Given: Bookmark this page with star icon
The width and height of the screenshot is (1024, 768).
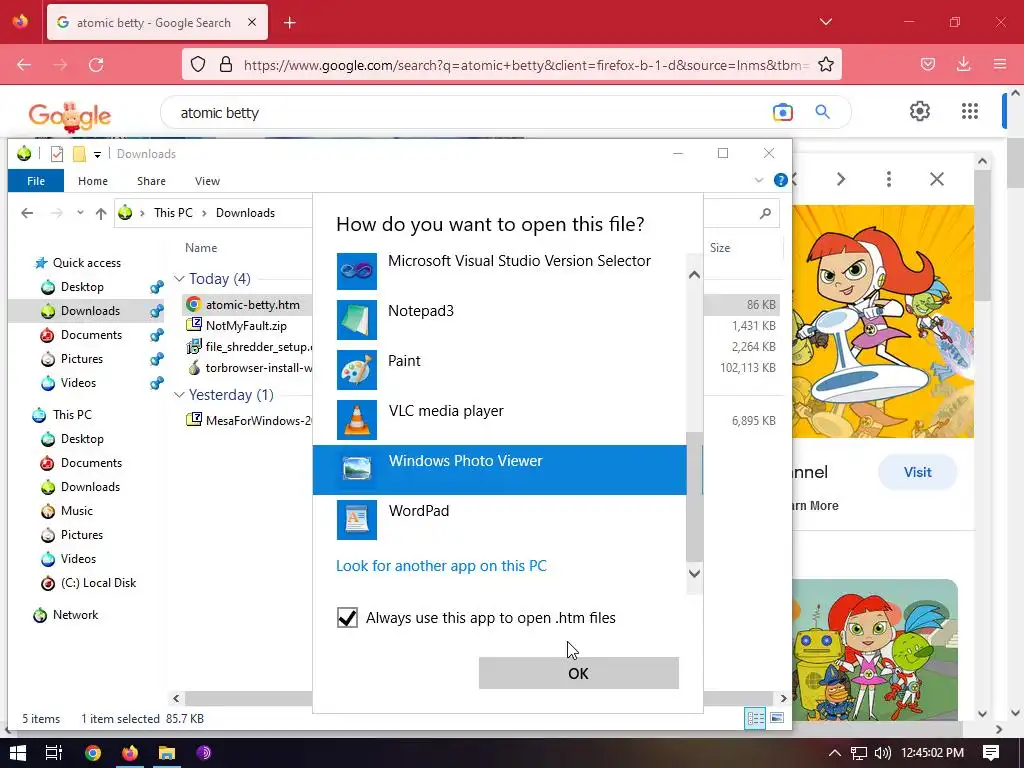Looking at the screenshot, I should click(825, 65).
